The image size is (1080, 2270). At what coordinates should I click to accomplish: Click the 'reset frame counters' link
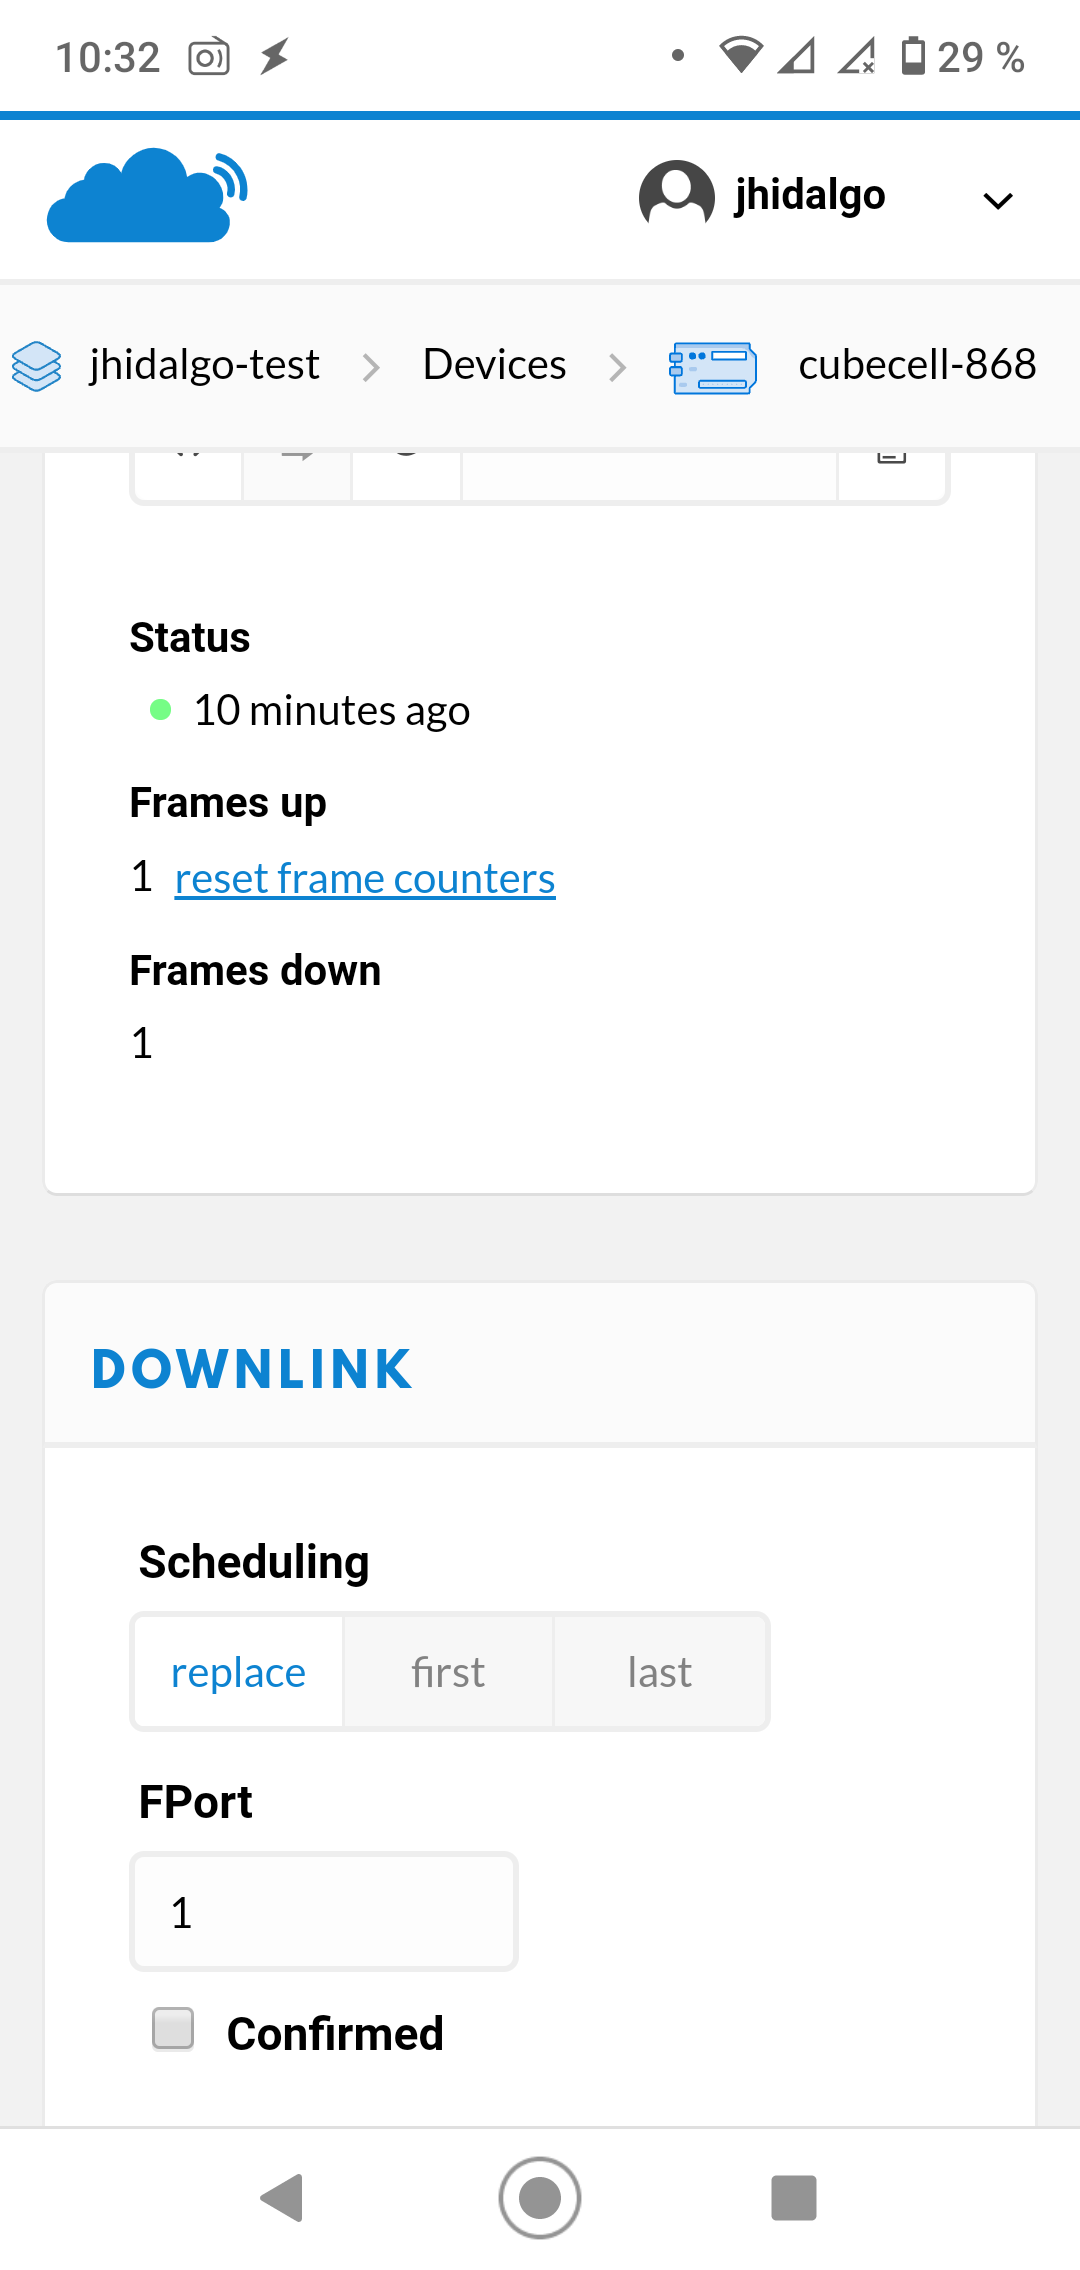click(365, 879)
